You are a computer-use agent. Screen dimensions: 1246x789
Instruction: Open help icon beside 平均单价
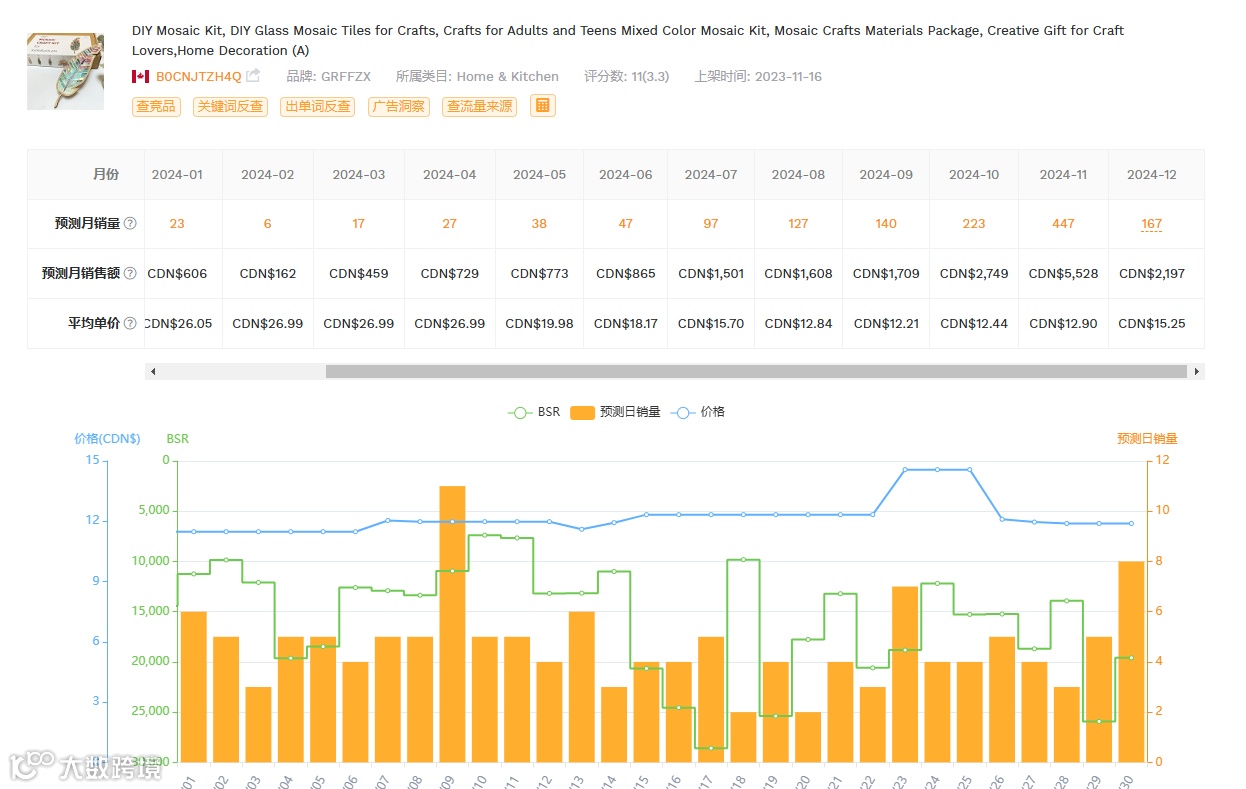point(130,324)
